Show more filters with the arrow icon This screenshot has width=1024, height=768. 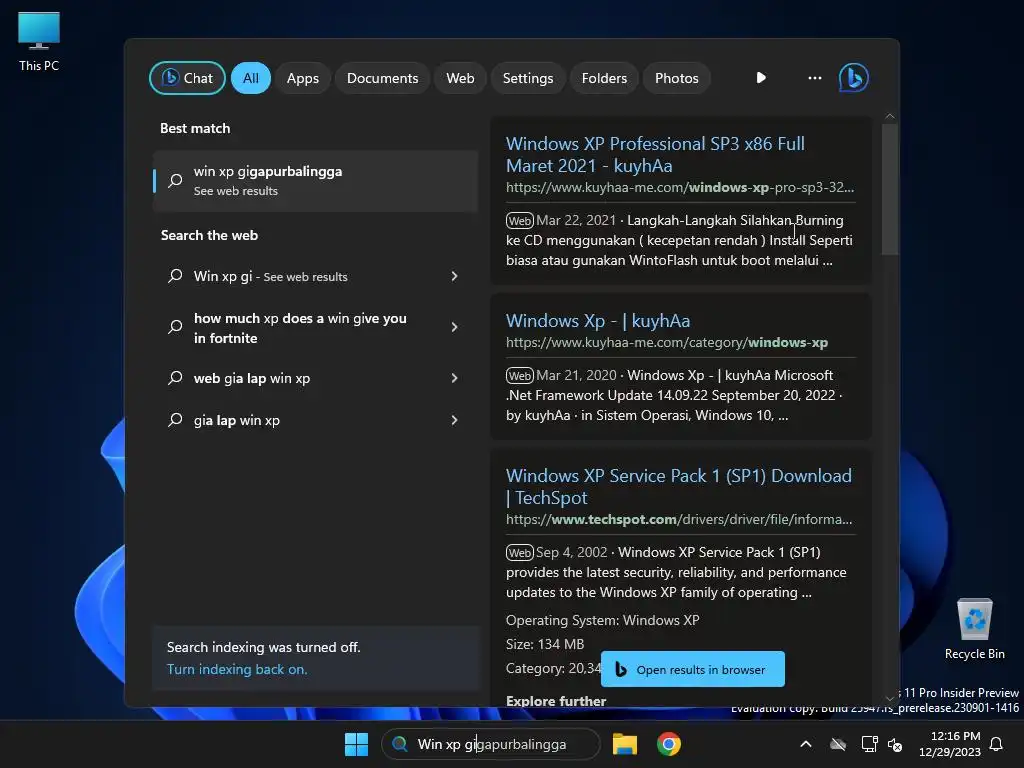point(761,78)
